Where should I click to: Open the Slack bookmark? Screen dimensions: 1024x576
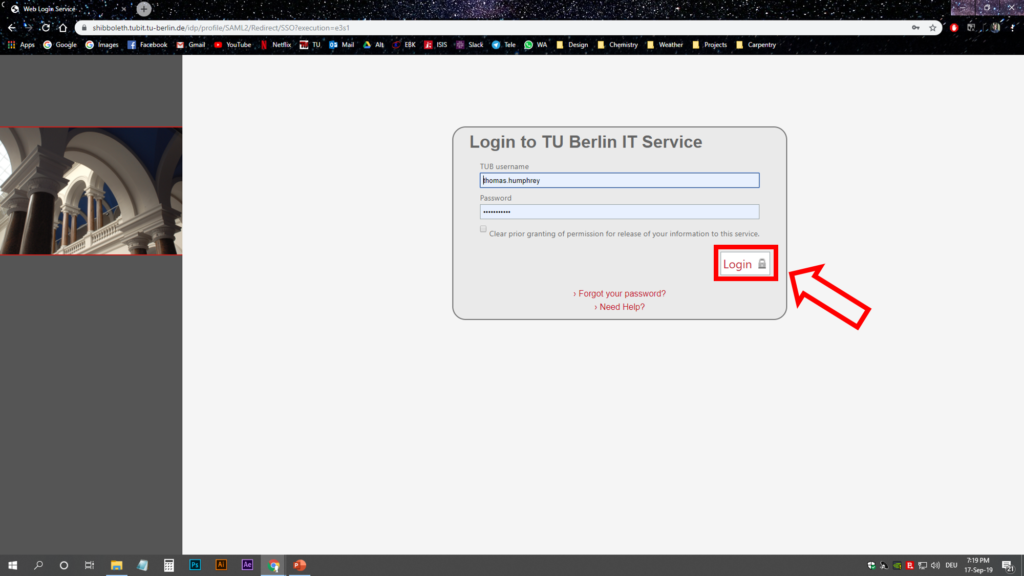tap(469, 45)
